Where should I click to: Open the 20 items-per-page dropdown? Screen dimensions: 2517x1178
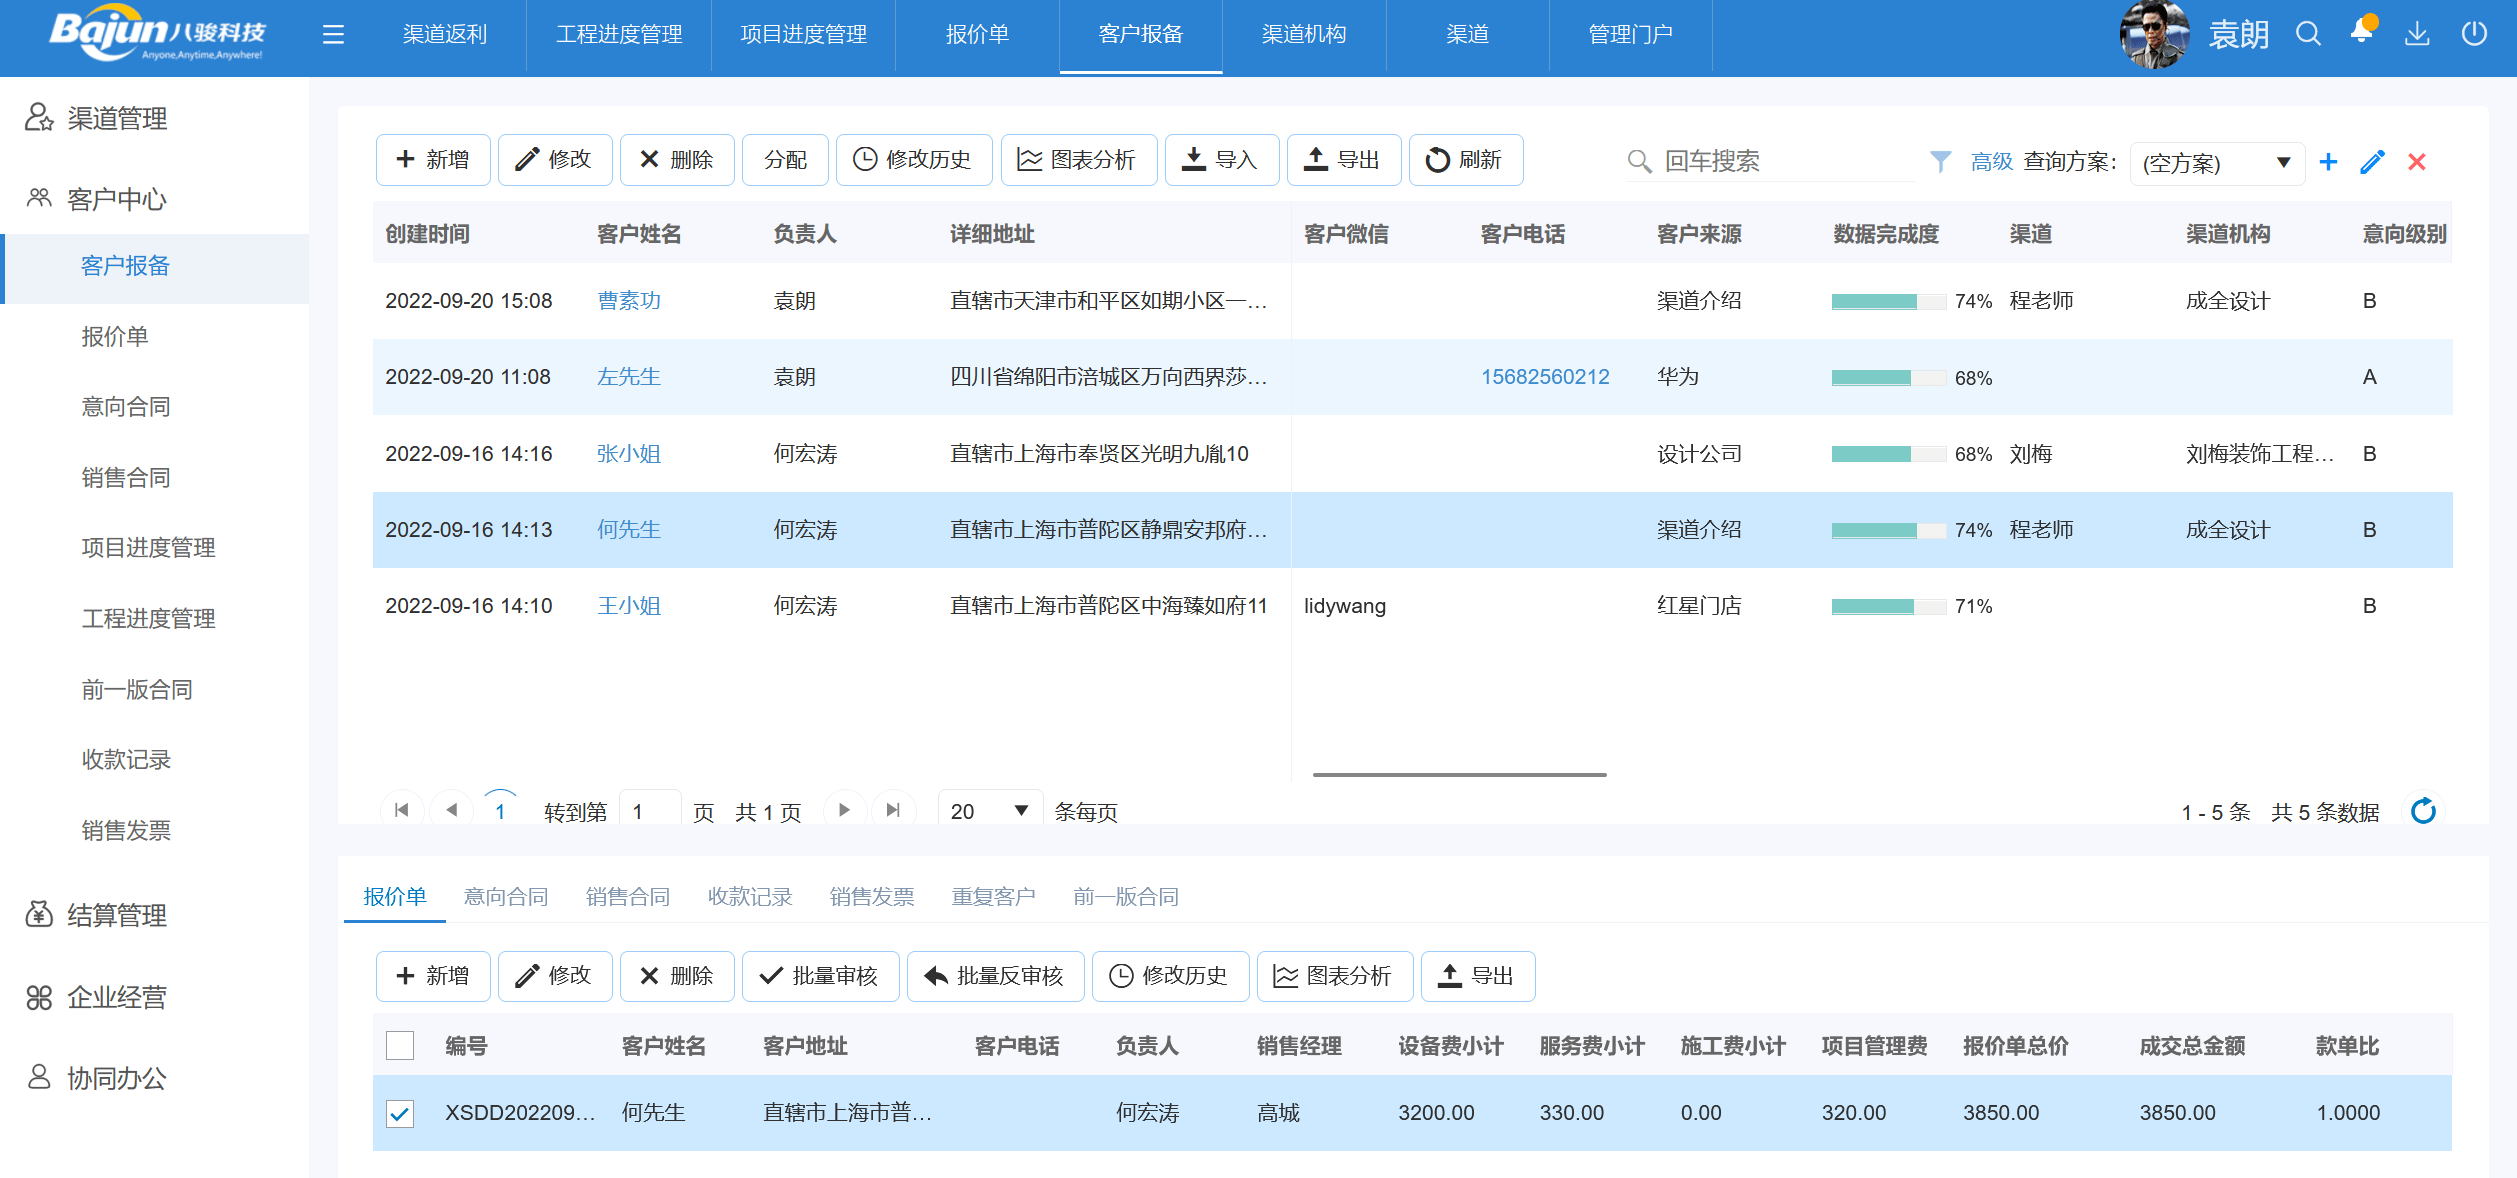(988, 811)
